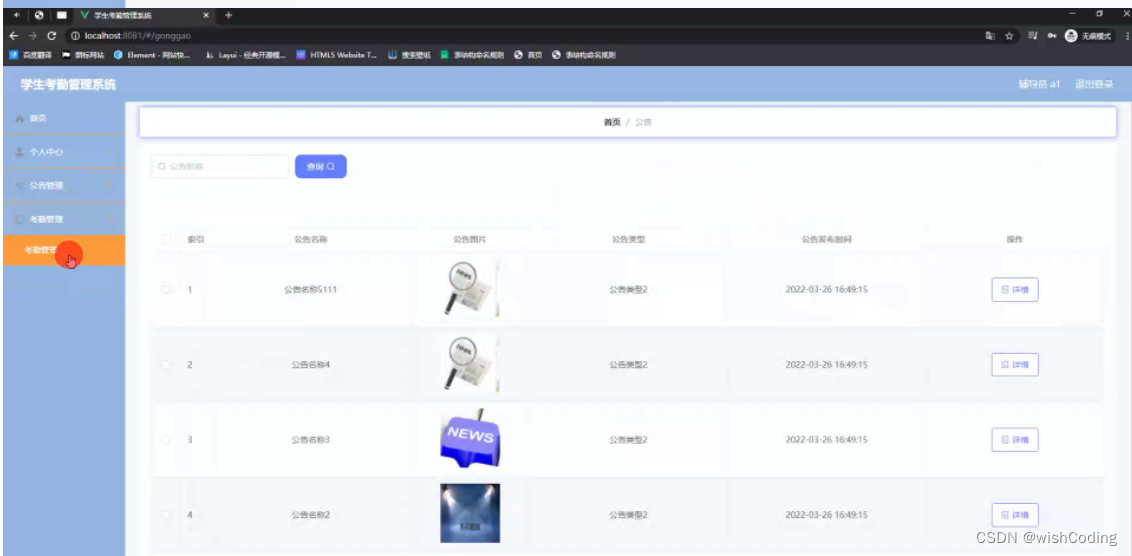Focus the 公告名称 search input
Viewport: 1132px width, 556px height.
click(220, 167)
